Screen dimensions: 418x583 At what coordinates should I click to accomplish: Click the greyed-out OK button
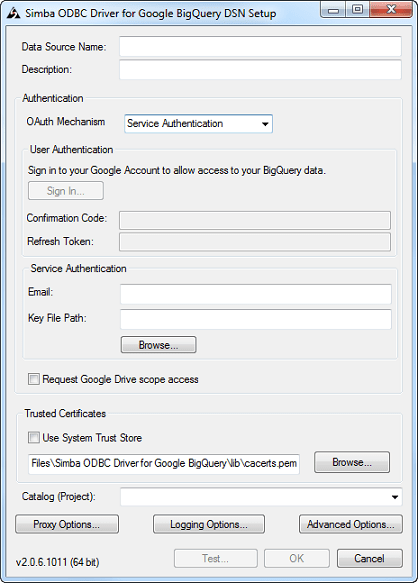pyautogui.click(x=297, y=558)
